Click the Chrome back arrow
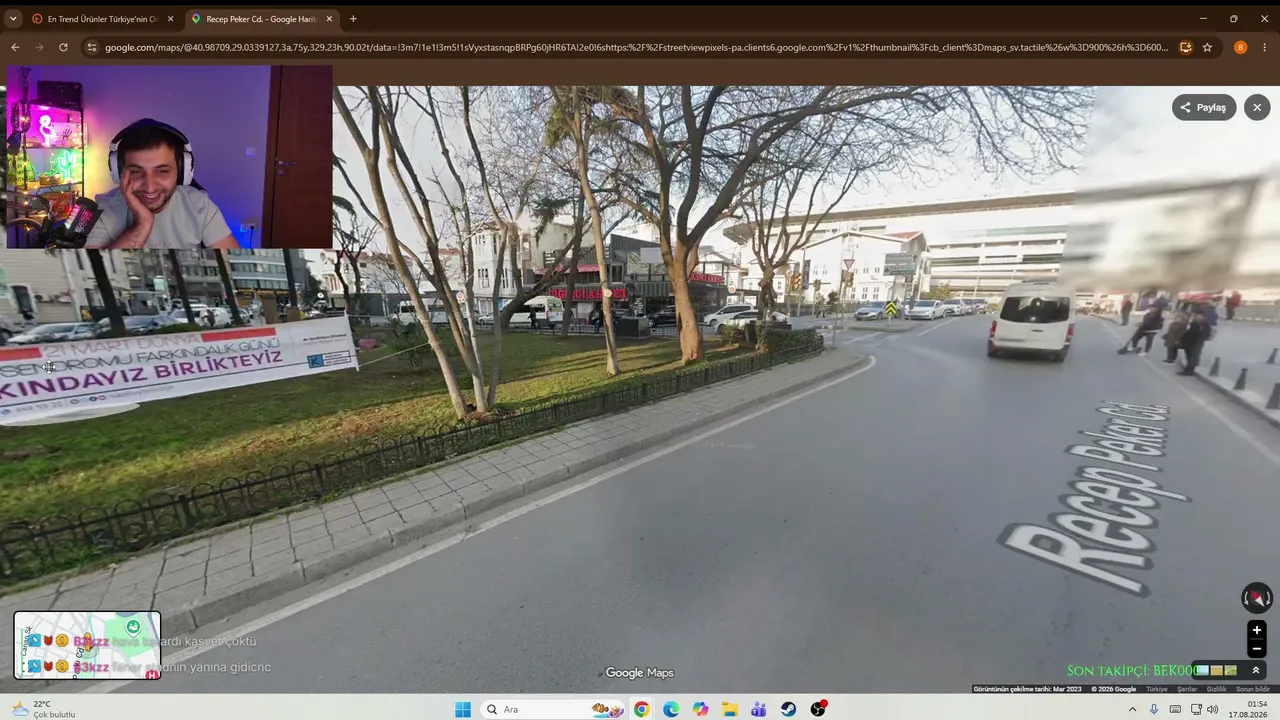The image size is (1280, 720). (x=15, y=47)
